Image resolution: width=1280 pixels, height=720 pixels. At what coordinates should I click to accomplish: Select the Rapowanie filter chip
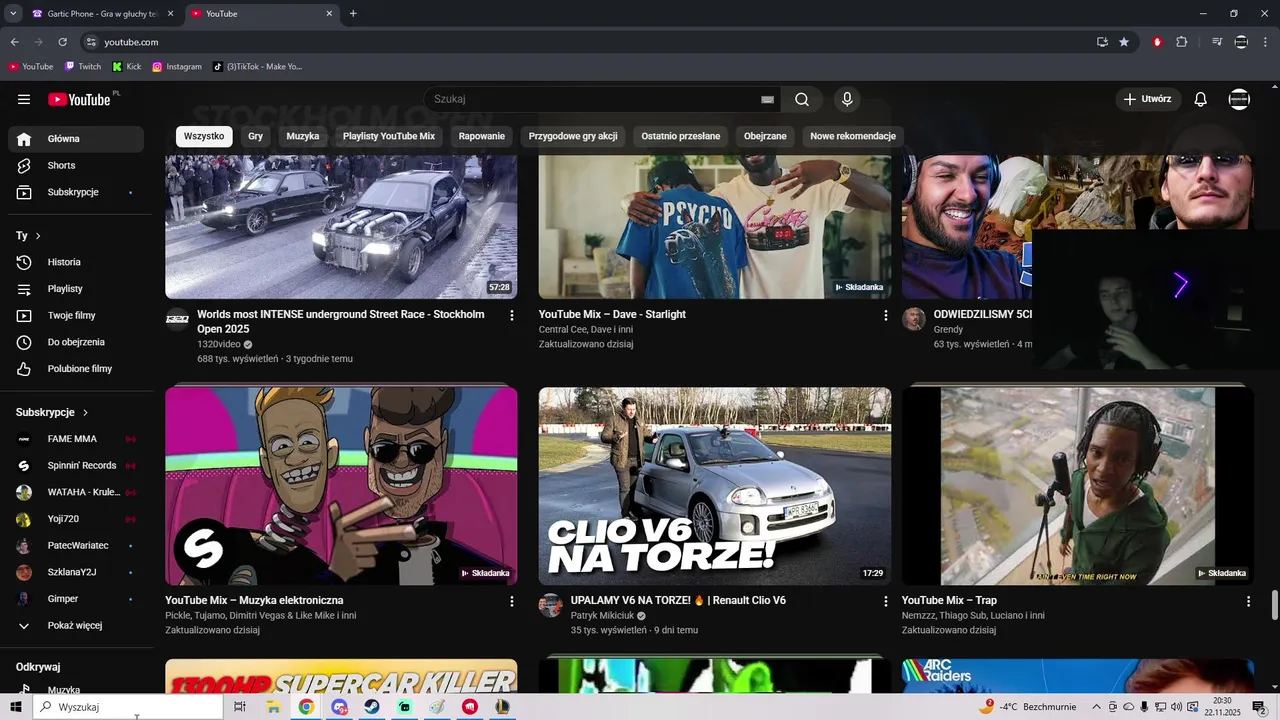tap(482, 136)
